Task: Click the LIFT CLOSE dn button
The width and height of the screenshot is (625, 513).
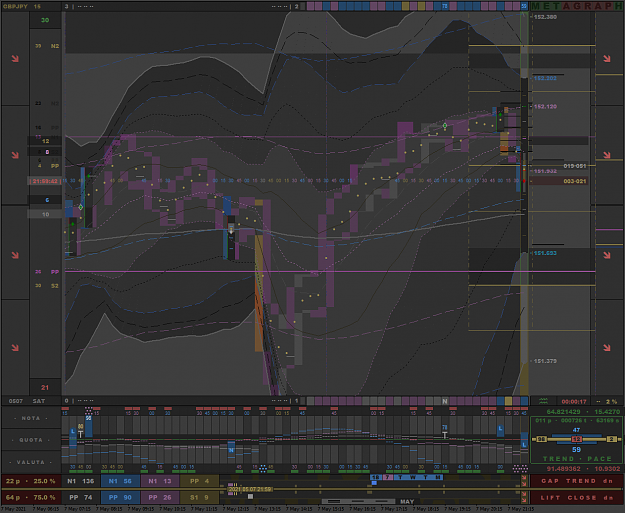Action: point(577,497)
